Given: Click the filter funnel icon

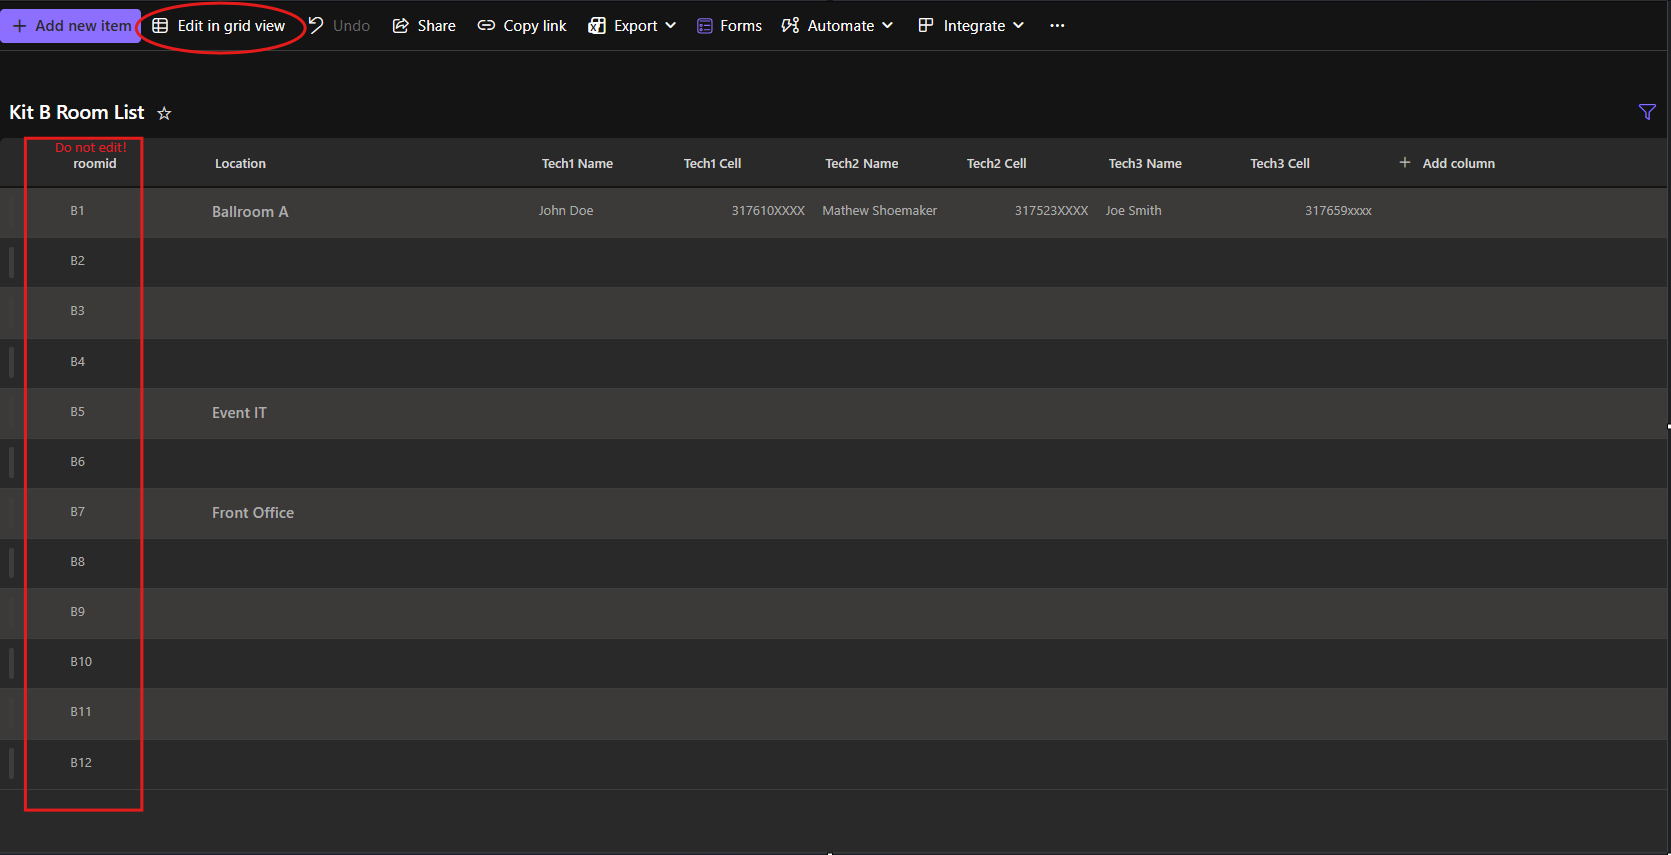Looking at the screenshot, I should tap(1646, 112).
